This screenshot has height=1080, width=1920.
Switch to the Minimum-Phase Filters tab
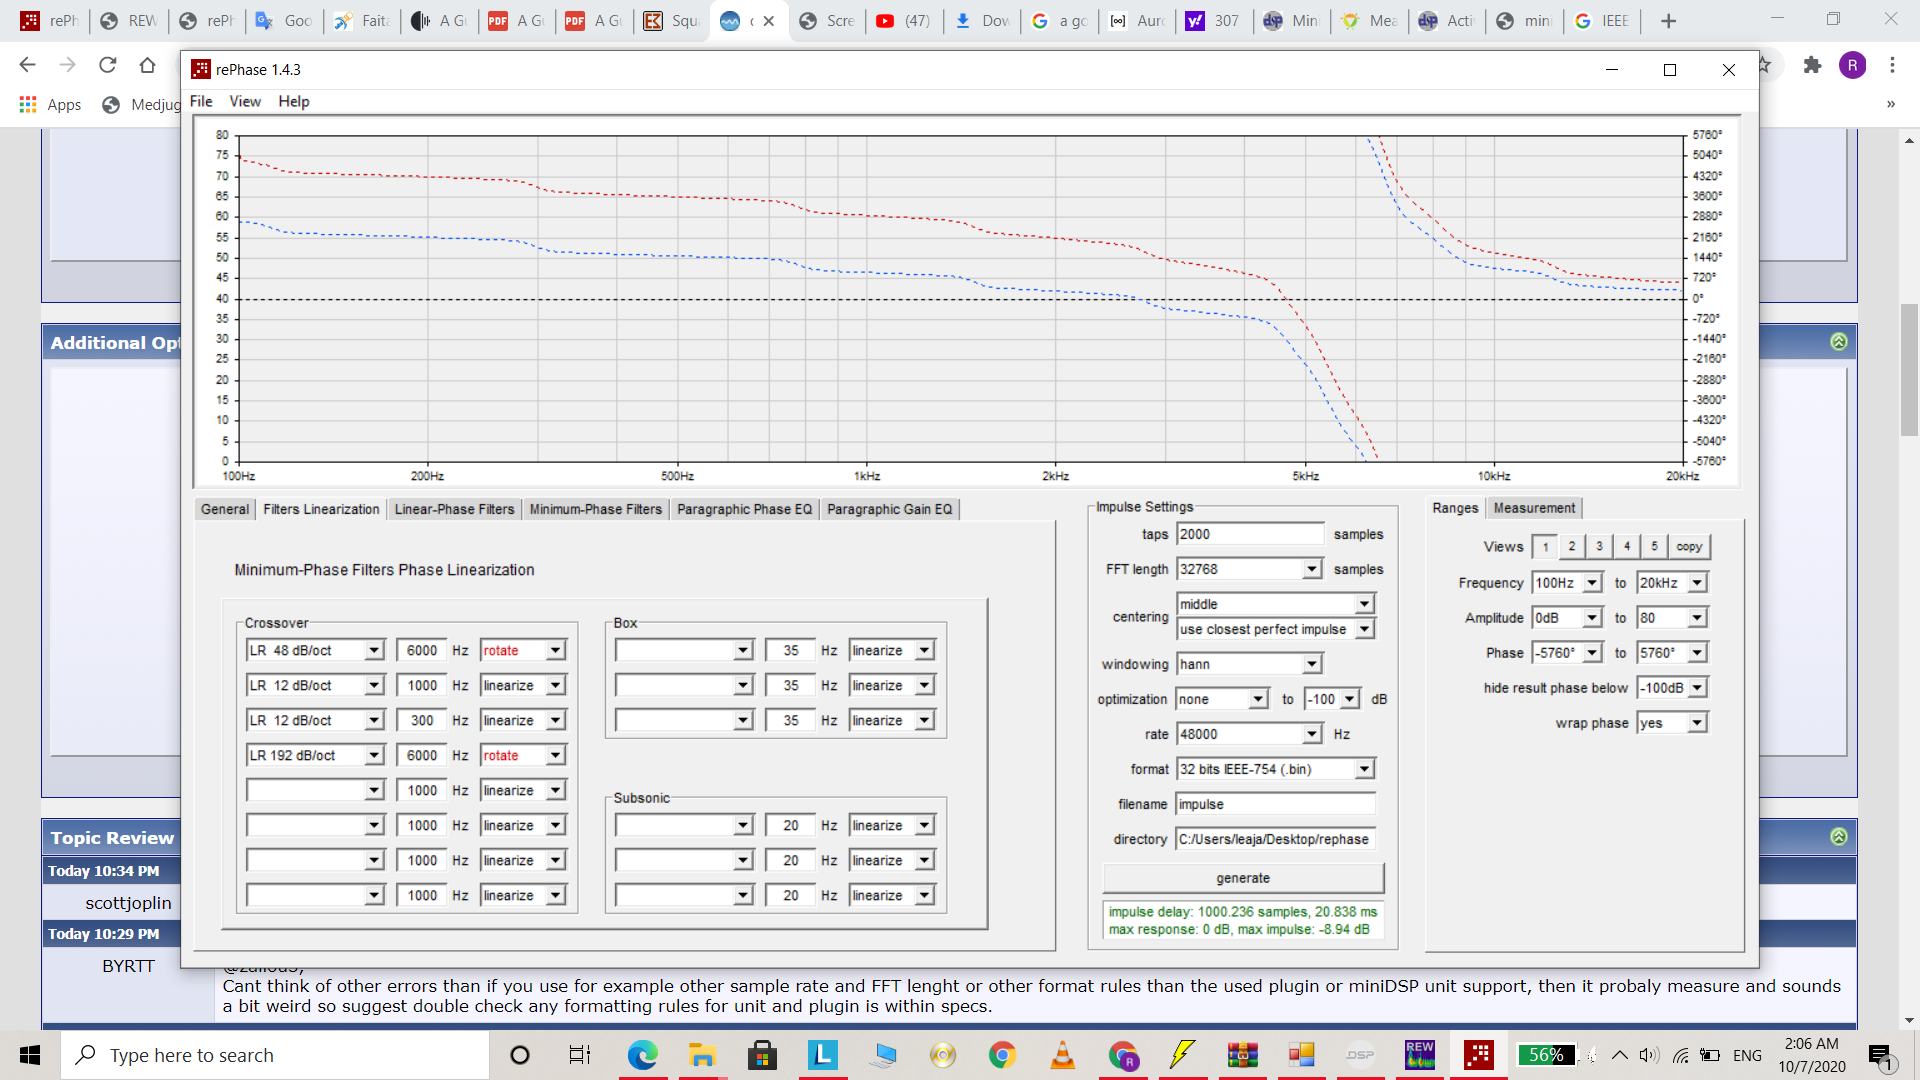[x=595, y=509]
